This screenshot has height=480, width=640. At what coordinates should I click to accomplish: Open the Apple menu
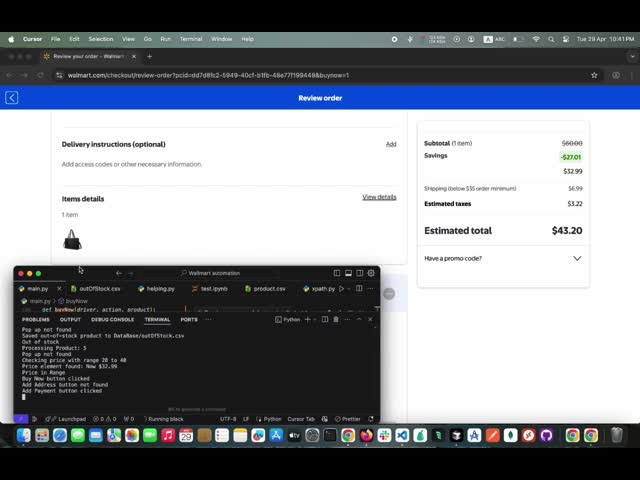(11, 39)
